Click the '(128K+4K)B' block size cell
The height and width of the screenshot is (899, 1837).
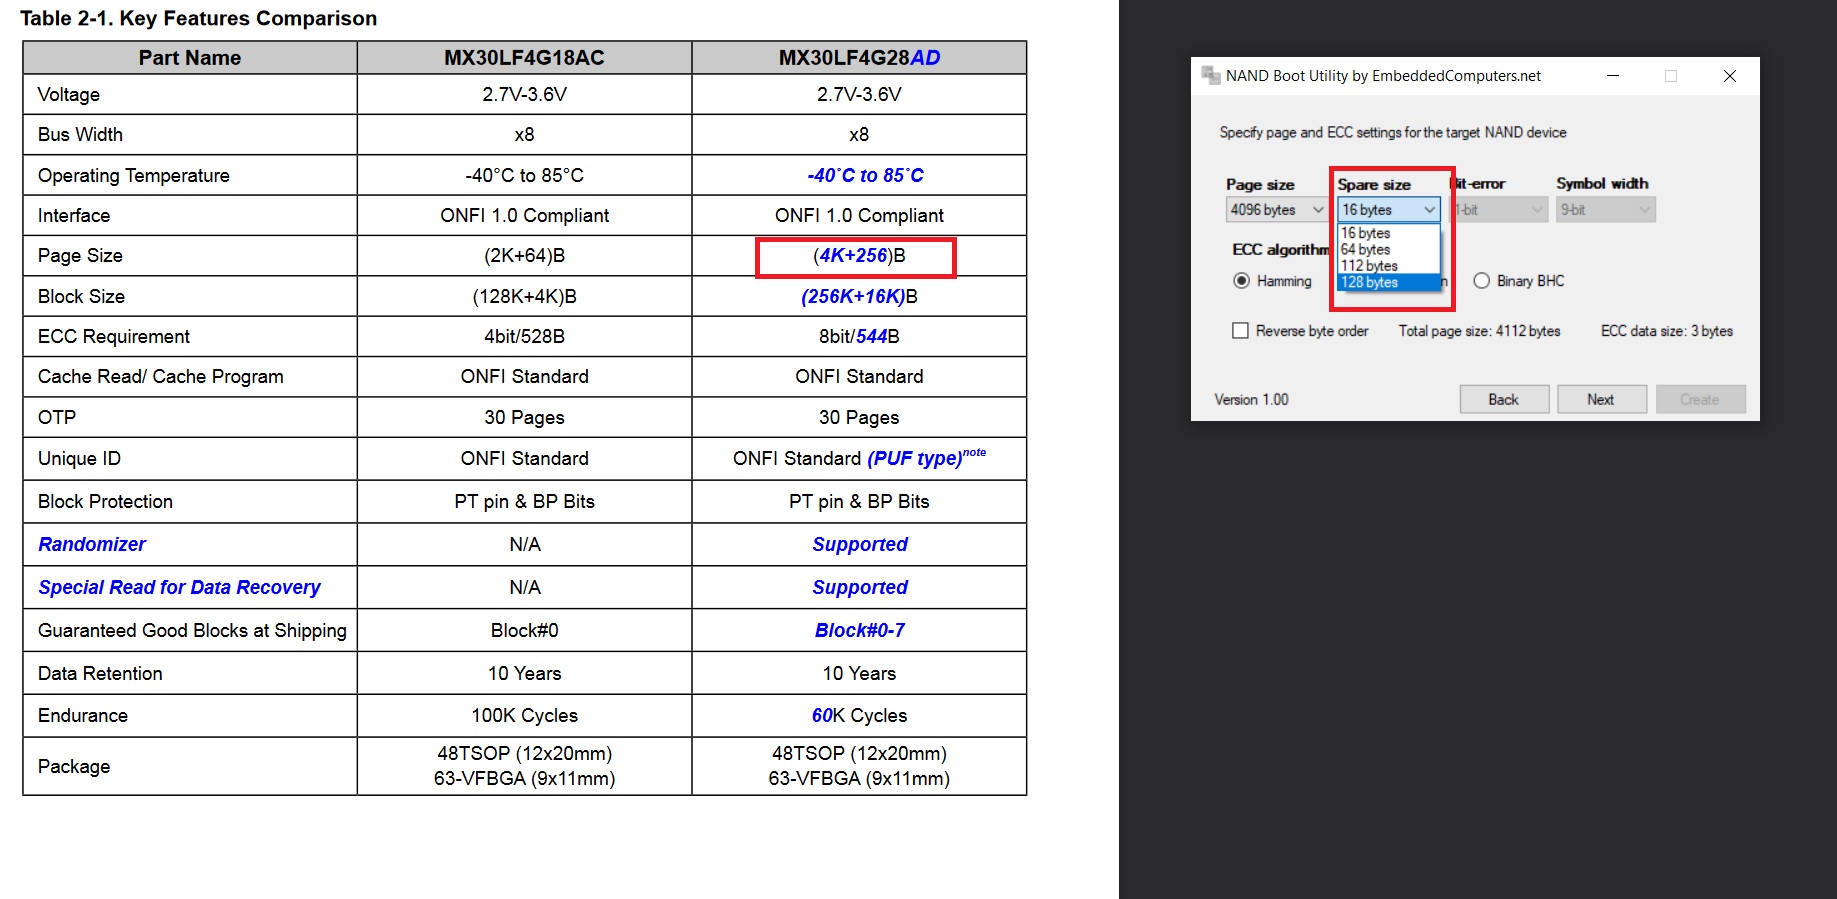(x=524, y=297)
